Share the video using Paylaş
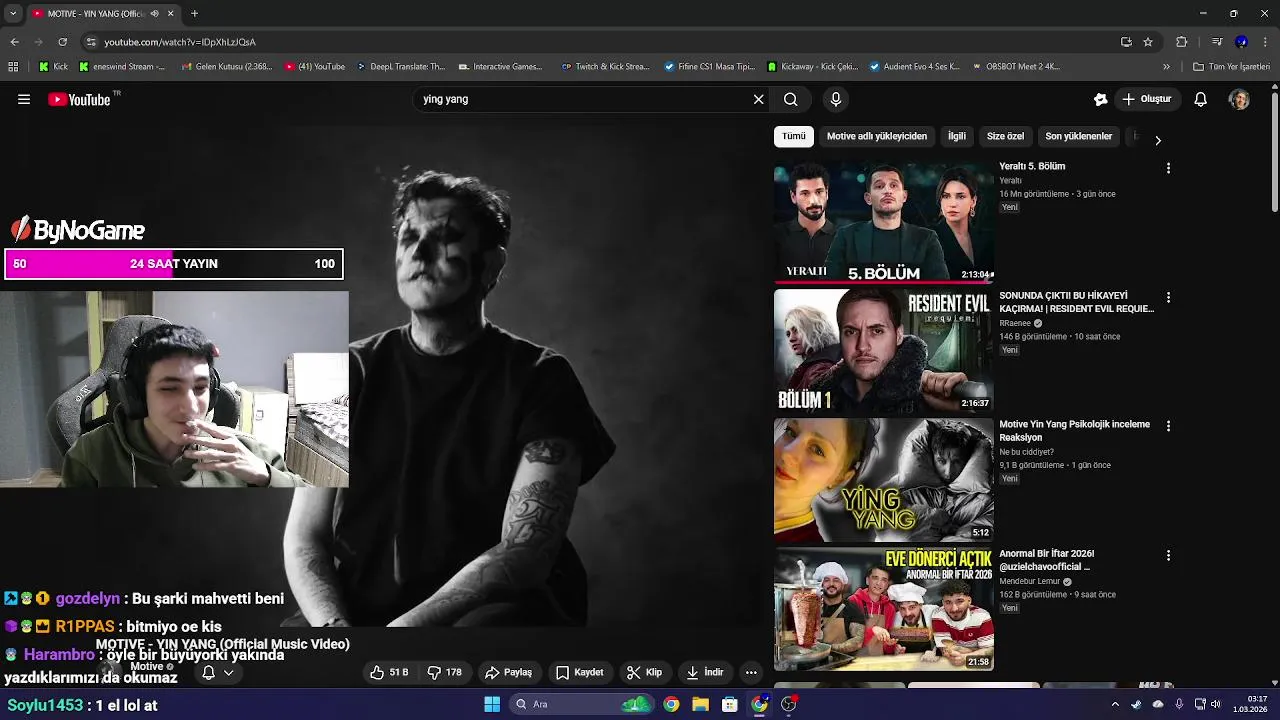Image resolution: width=1280 pixels, height=720 pixels. click(508, 672)
